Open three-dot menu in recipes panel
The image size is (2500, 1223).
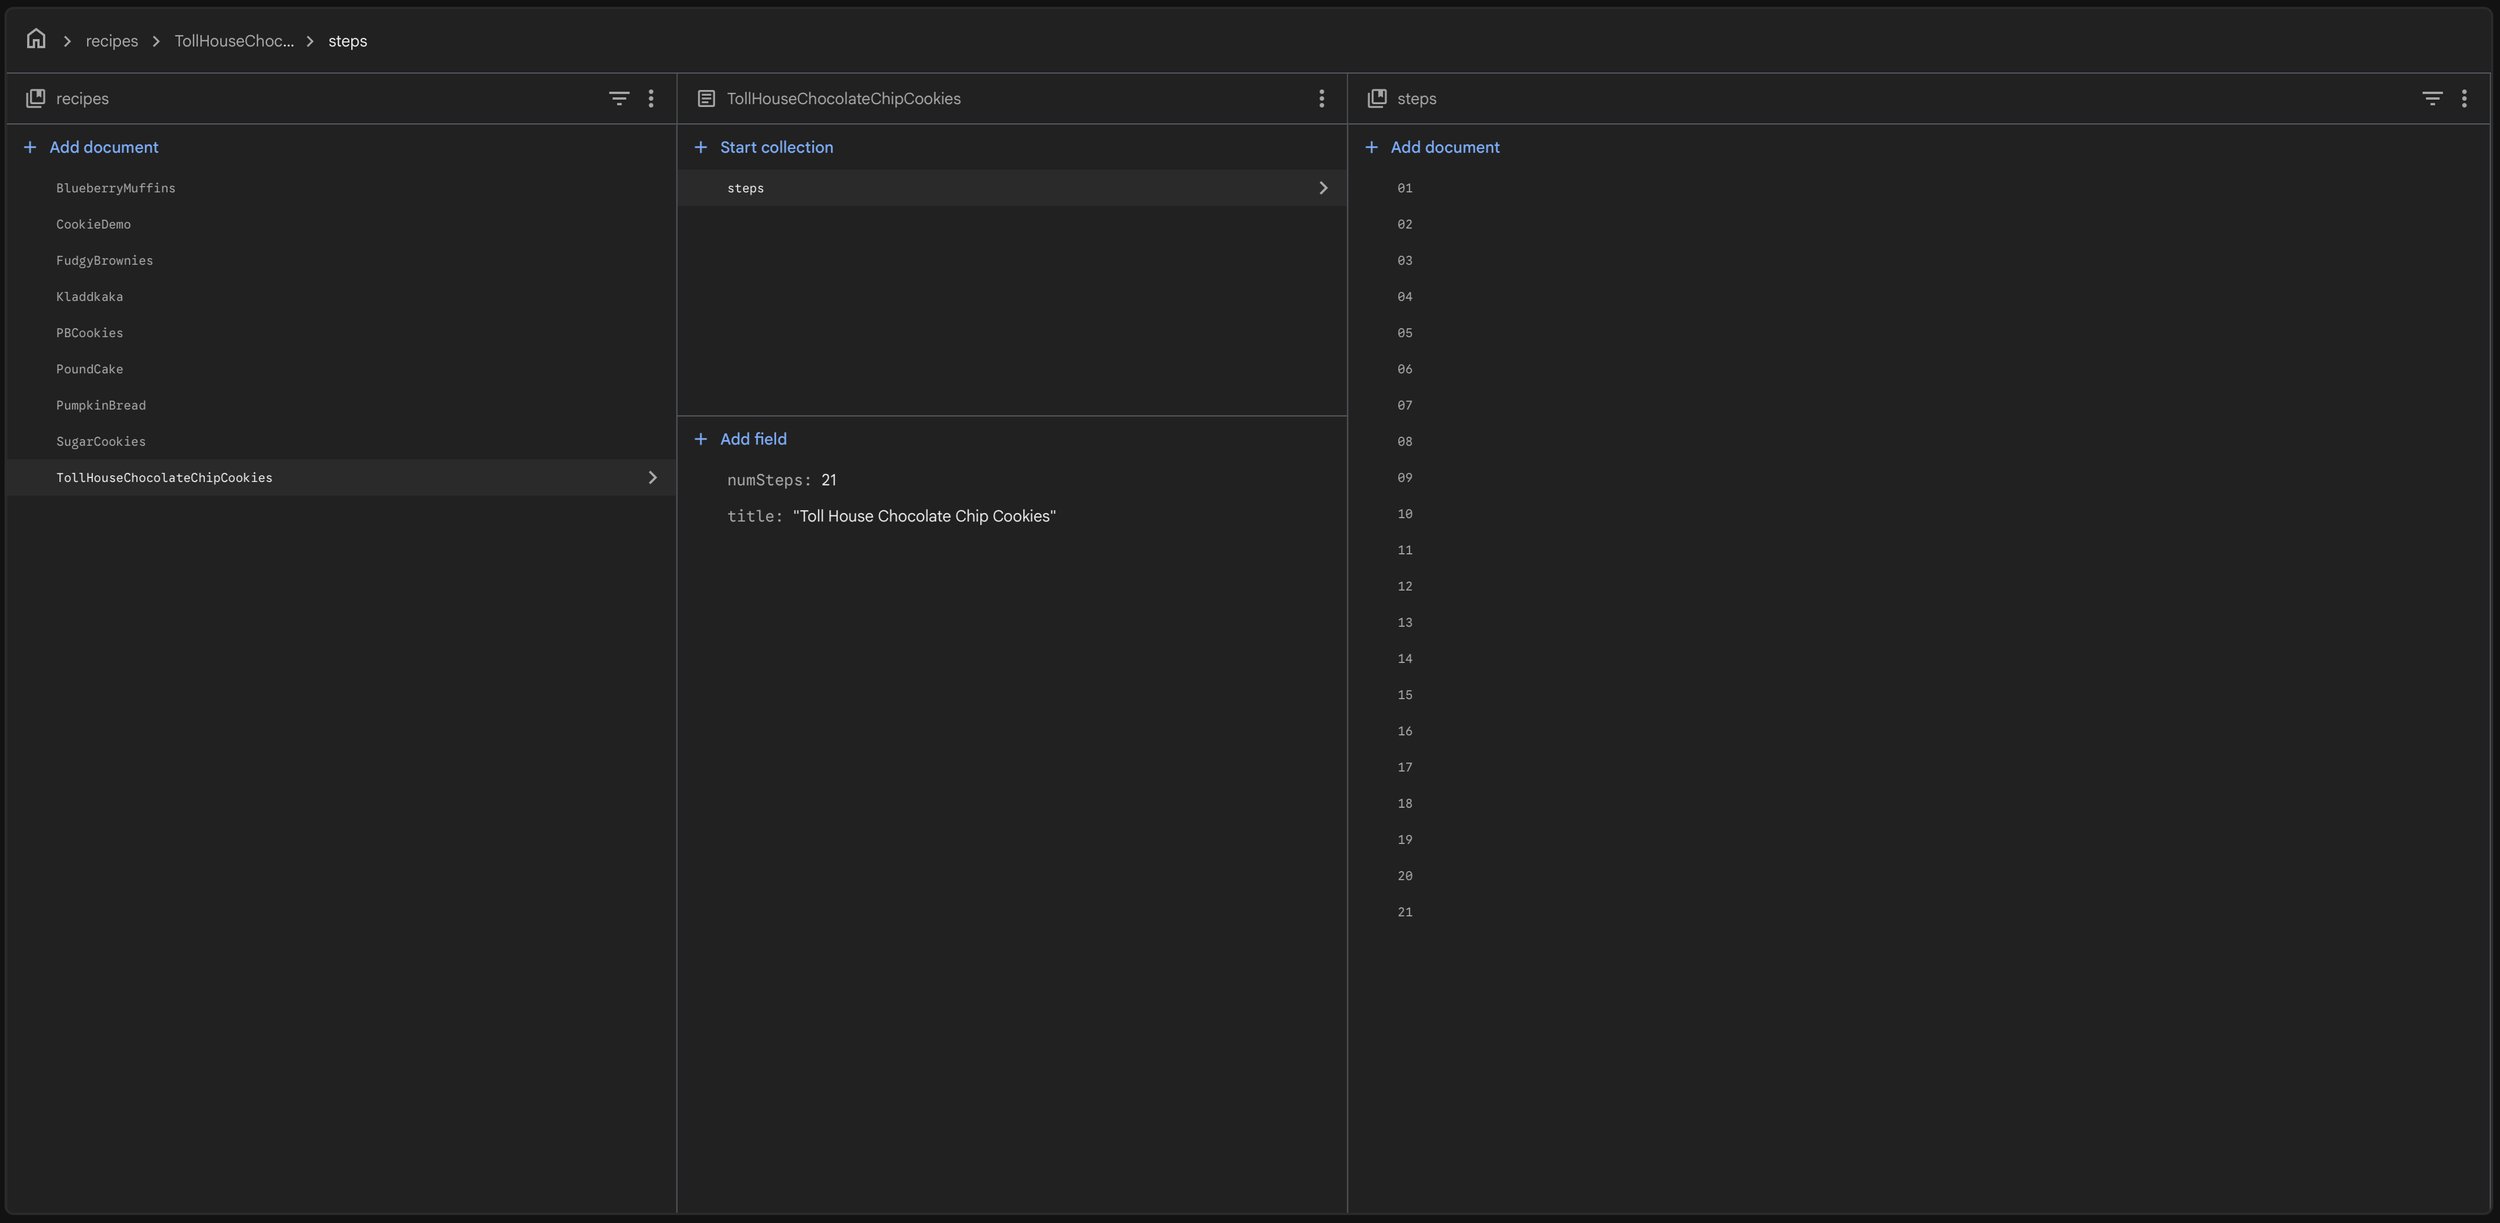point(651,98)
